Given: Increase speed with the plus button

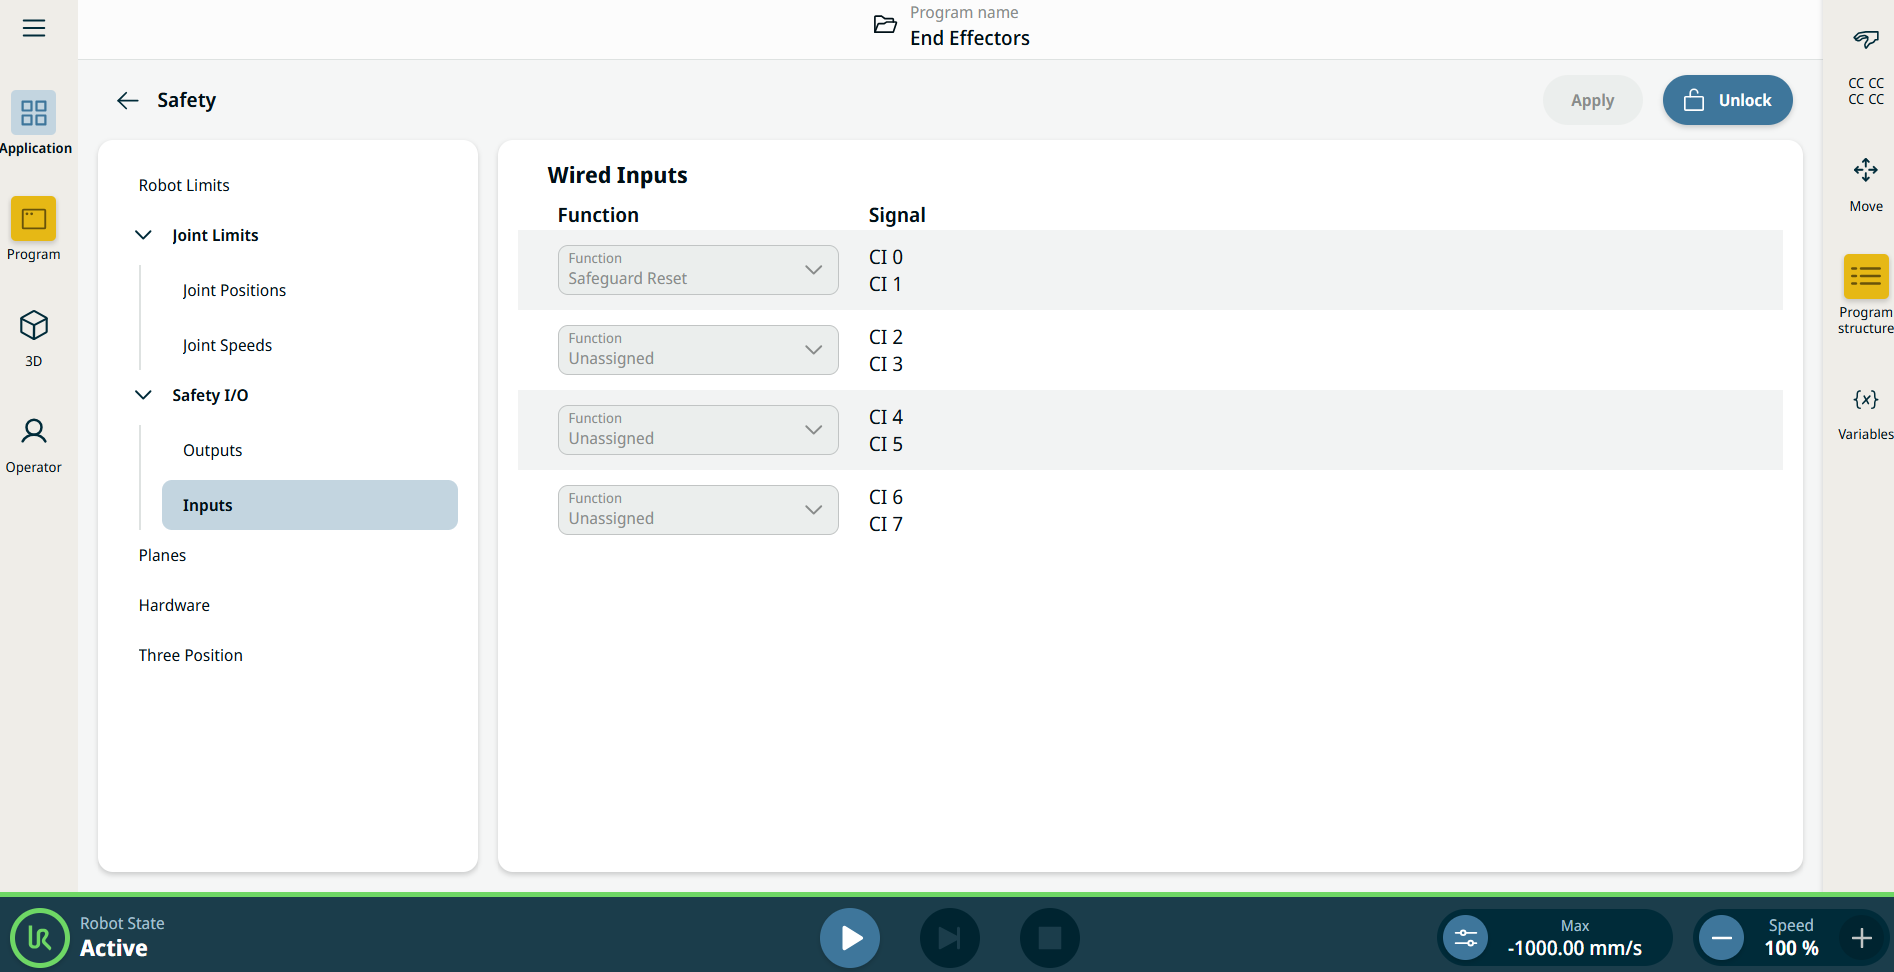Looking at the screenshot, I should click(1861, 938).
